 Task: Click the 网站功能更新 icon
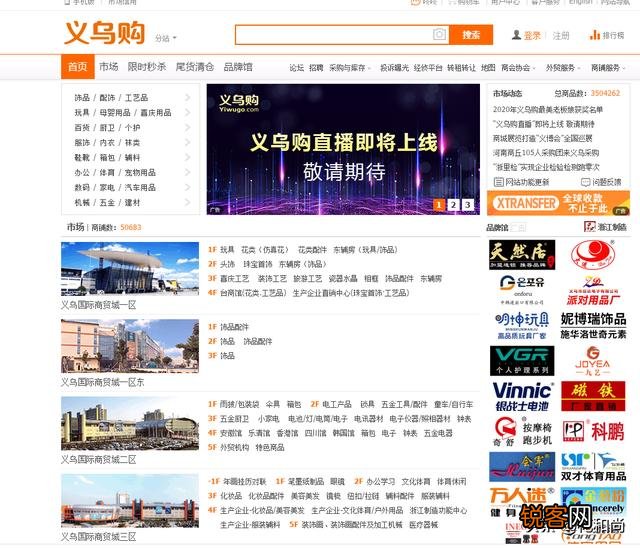pos(498,182)
